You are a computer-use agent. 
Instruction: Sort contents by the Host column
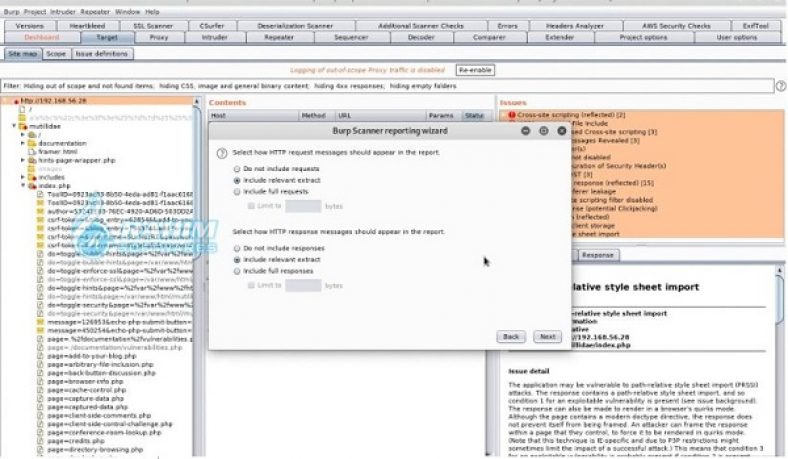(253, 116)
